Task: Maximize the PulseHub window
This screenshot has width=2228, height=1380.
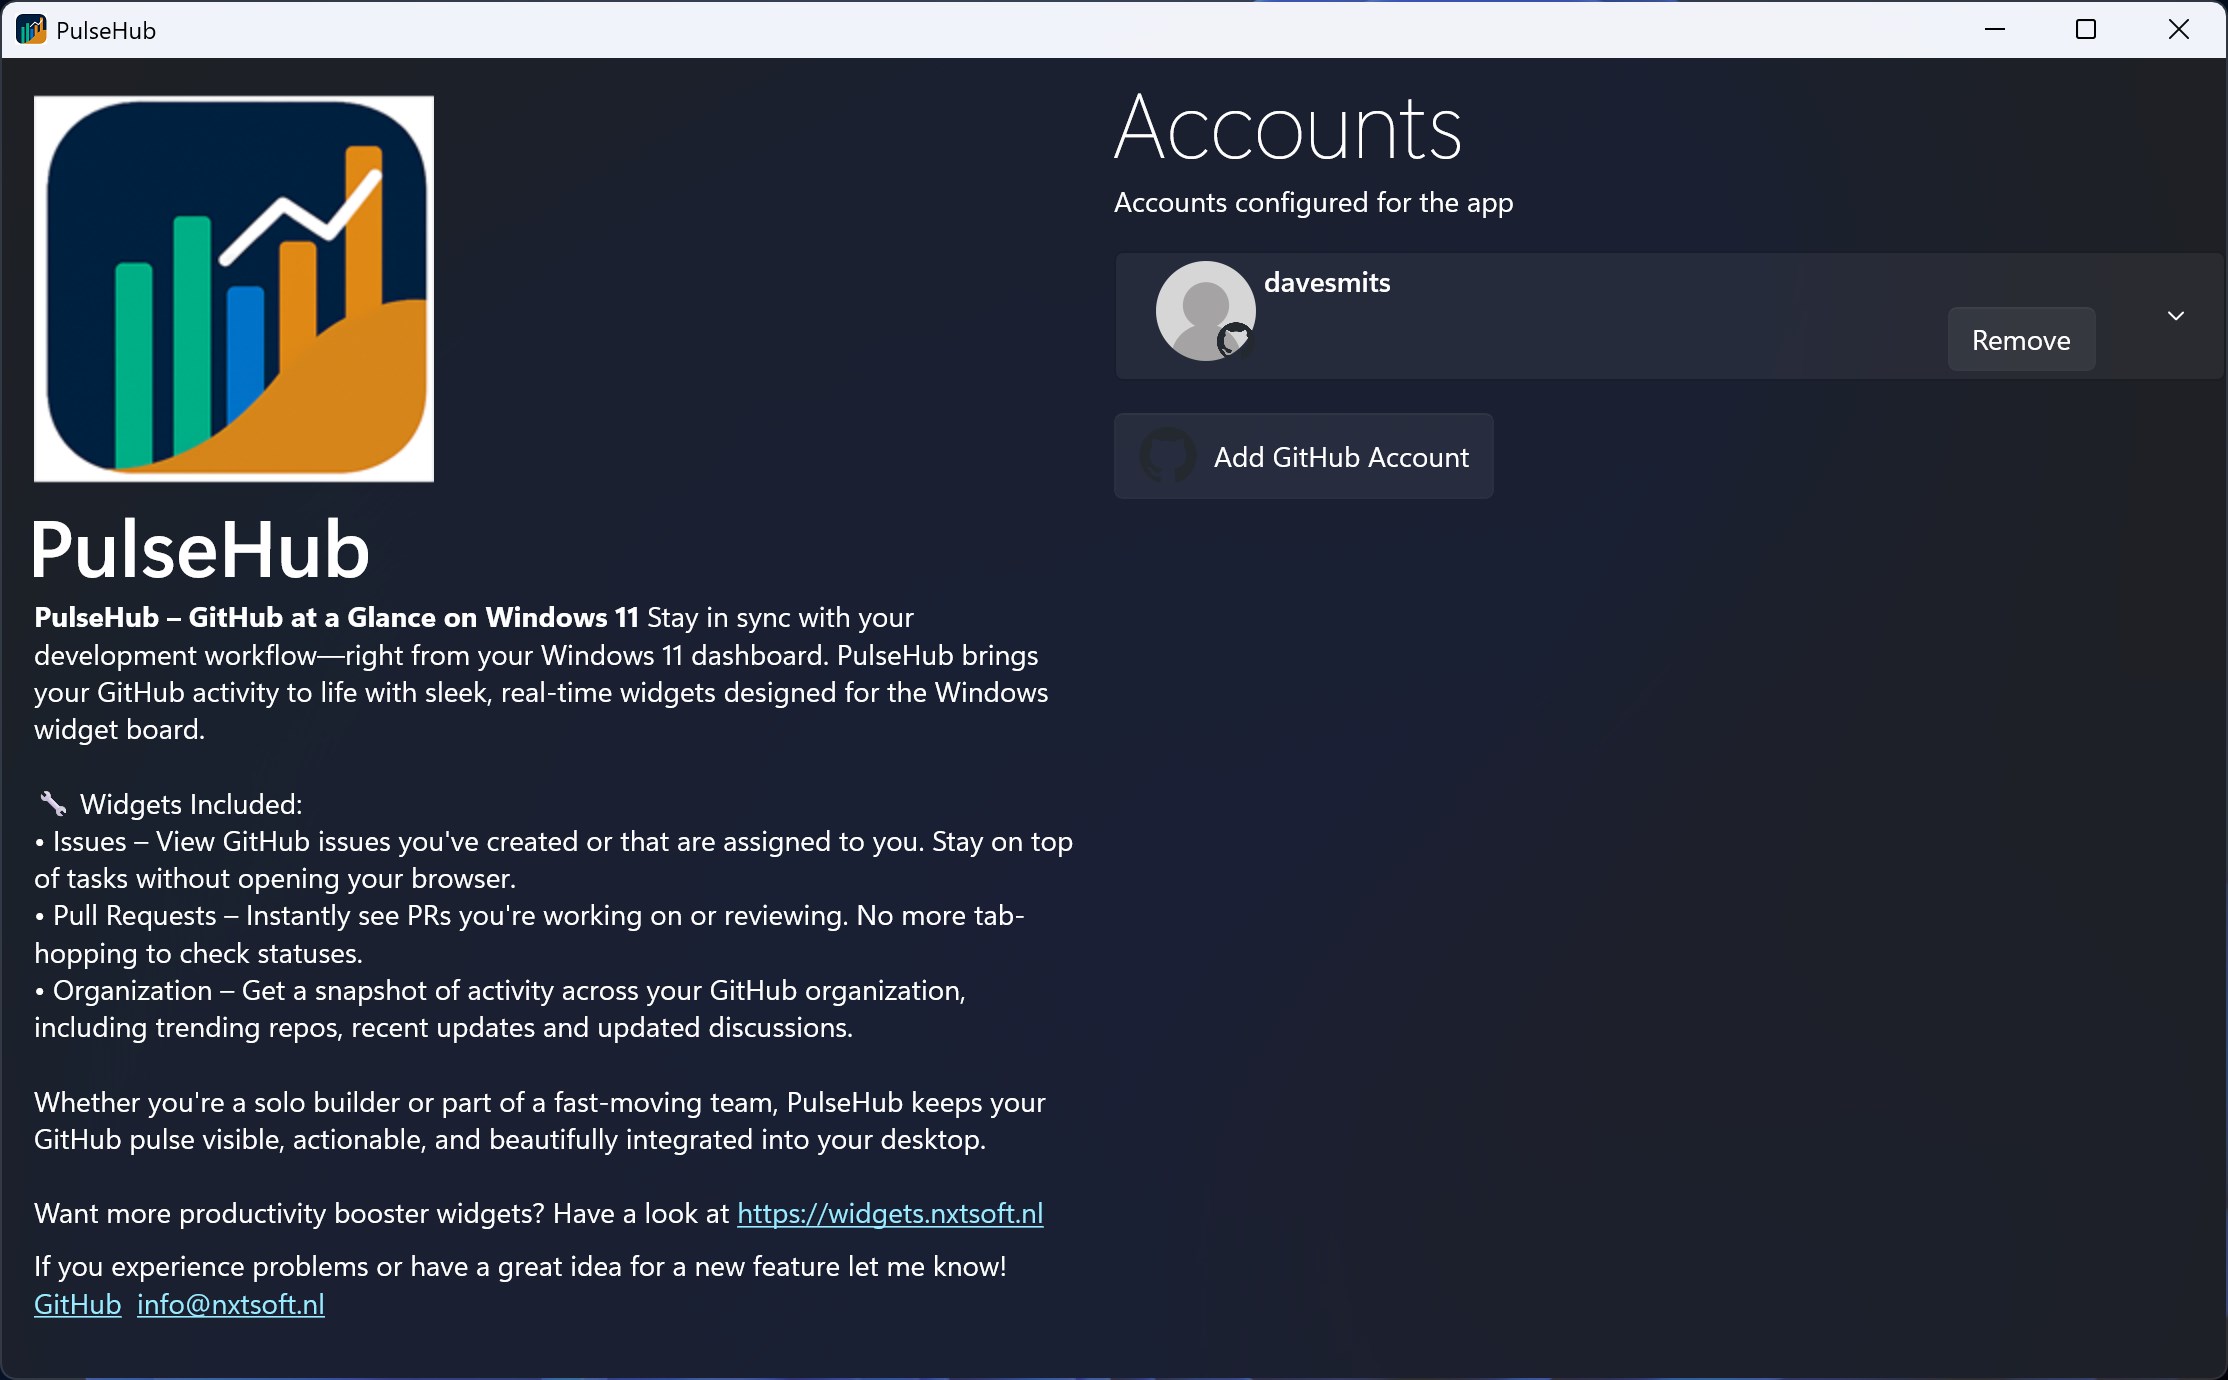Action: point(2086,30)
